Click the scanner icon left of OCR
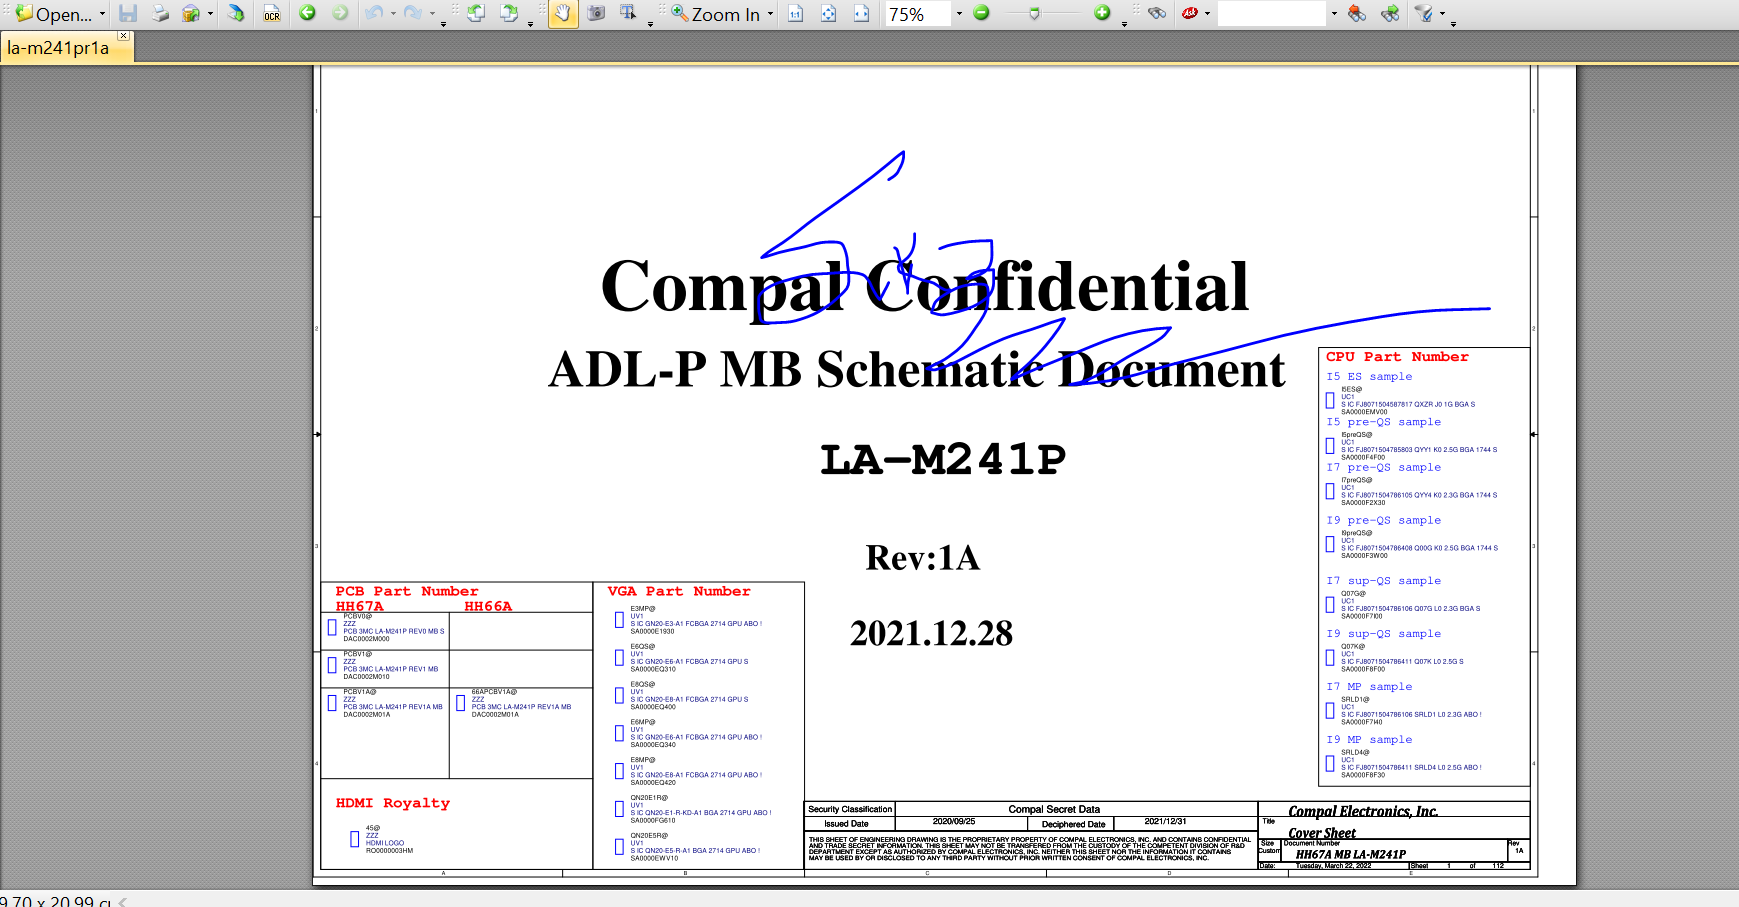 point(236,14)
